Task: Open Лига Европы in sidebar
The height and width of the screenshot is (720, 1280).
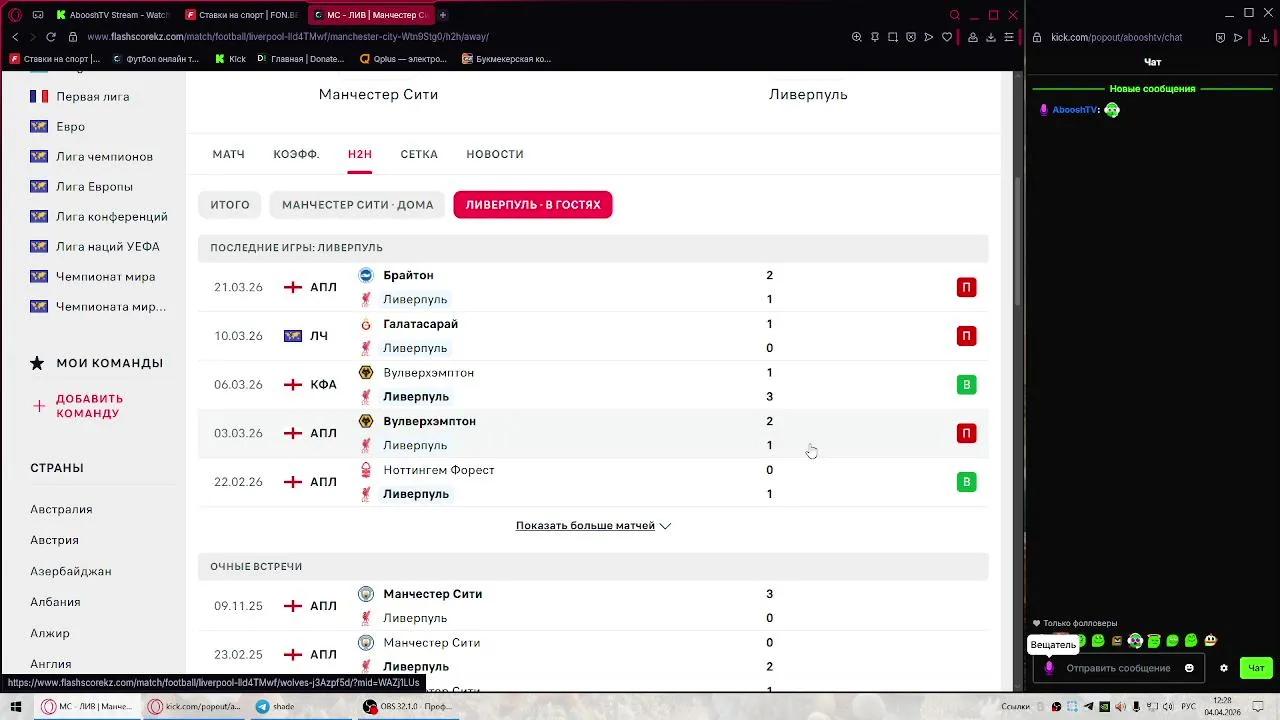Action: tap(94, 187)
